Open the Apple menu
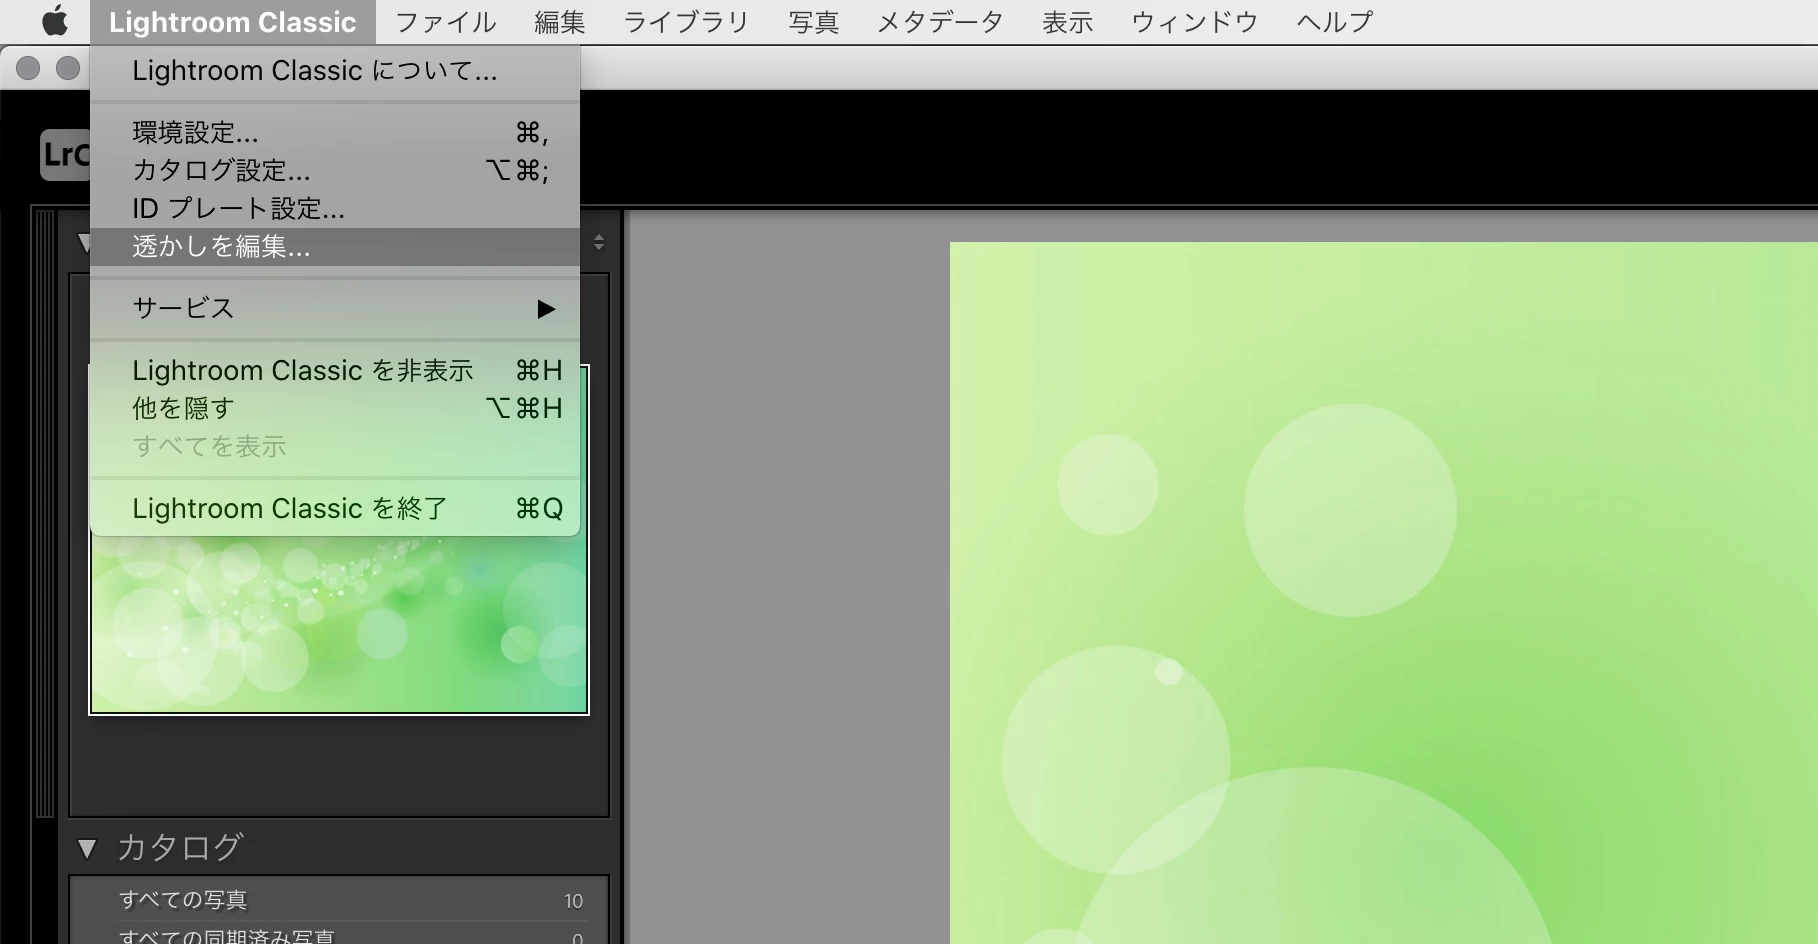This screenshot has height=944, width=1818. (x=55, y=21)
